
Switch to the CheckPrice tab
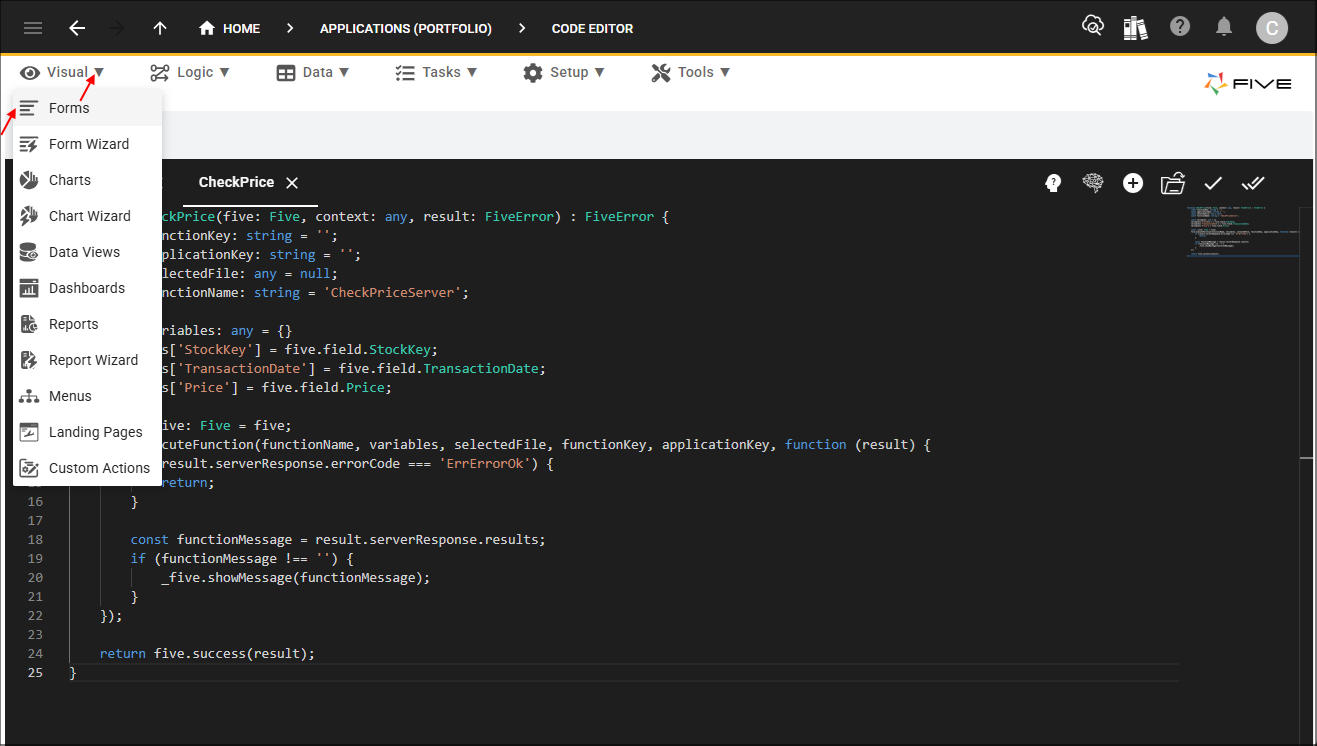point(236,182)
